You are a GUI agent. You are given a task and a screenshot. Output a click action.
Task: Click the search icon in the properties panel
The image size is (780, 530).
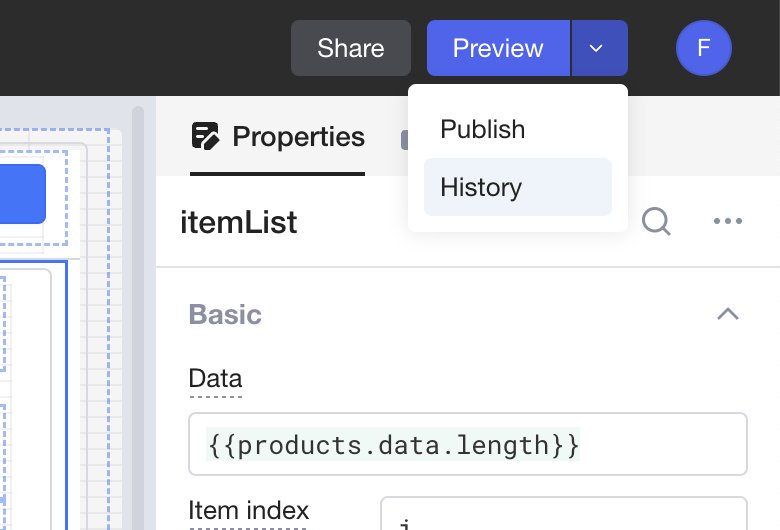tap(656, 221)
